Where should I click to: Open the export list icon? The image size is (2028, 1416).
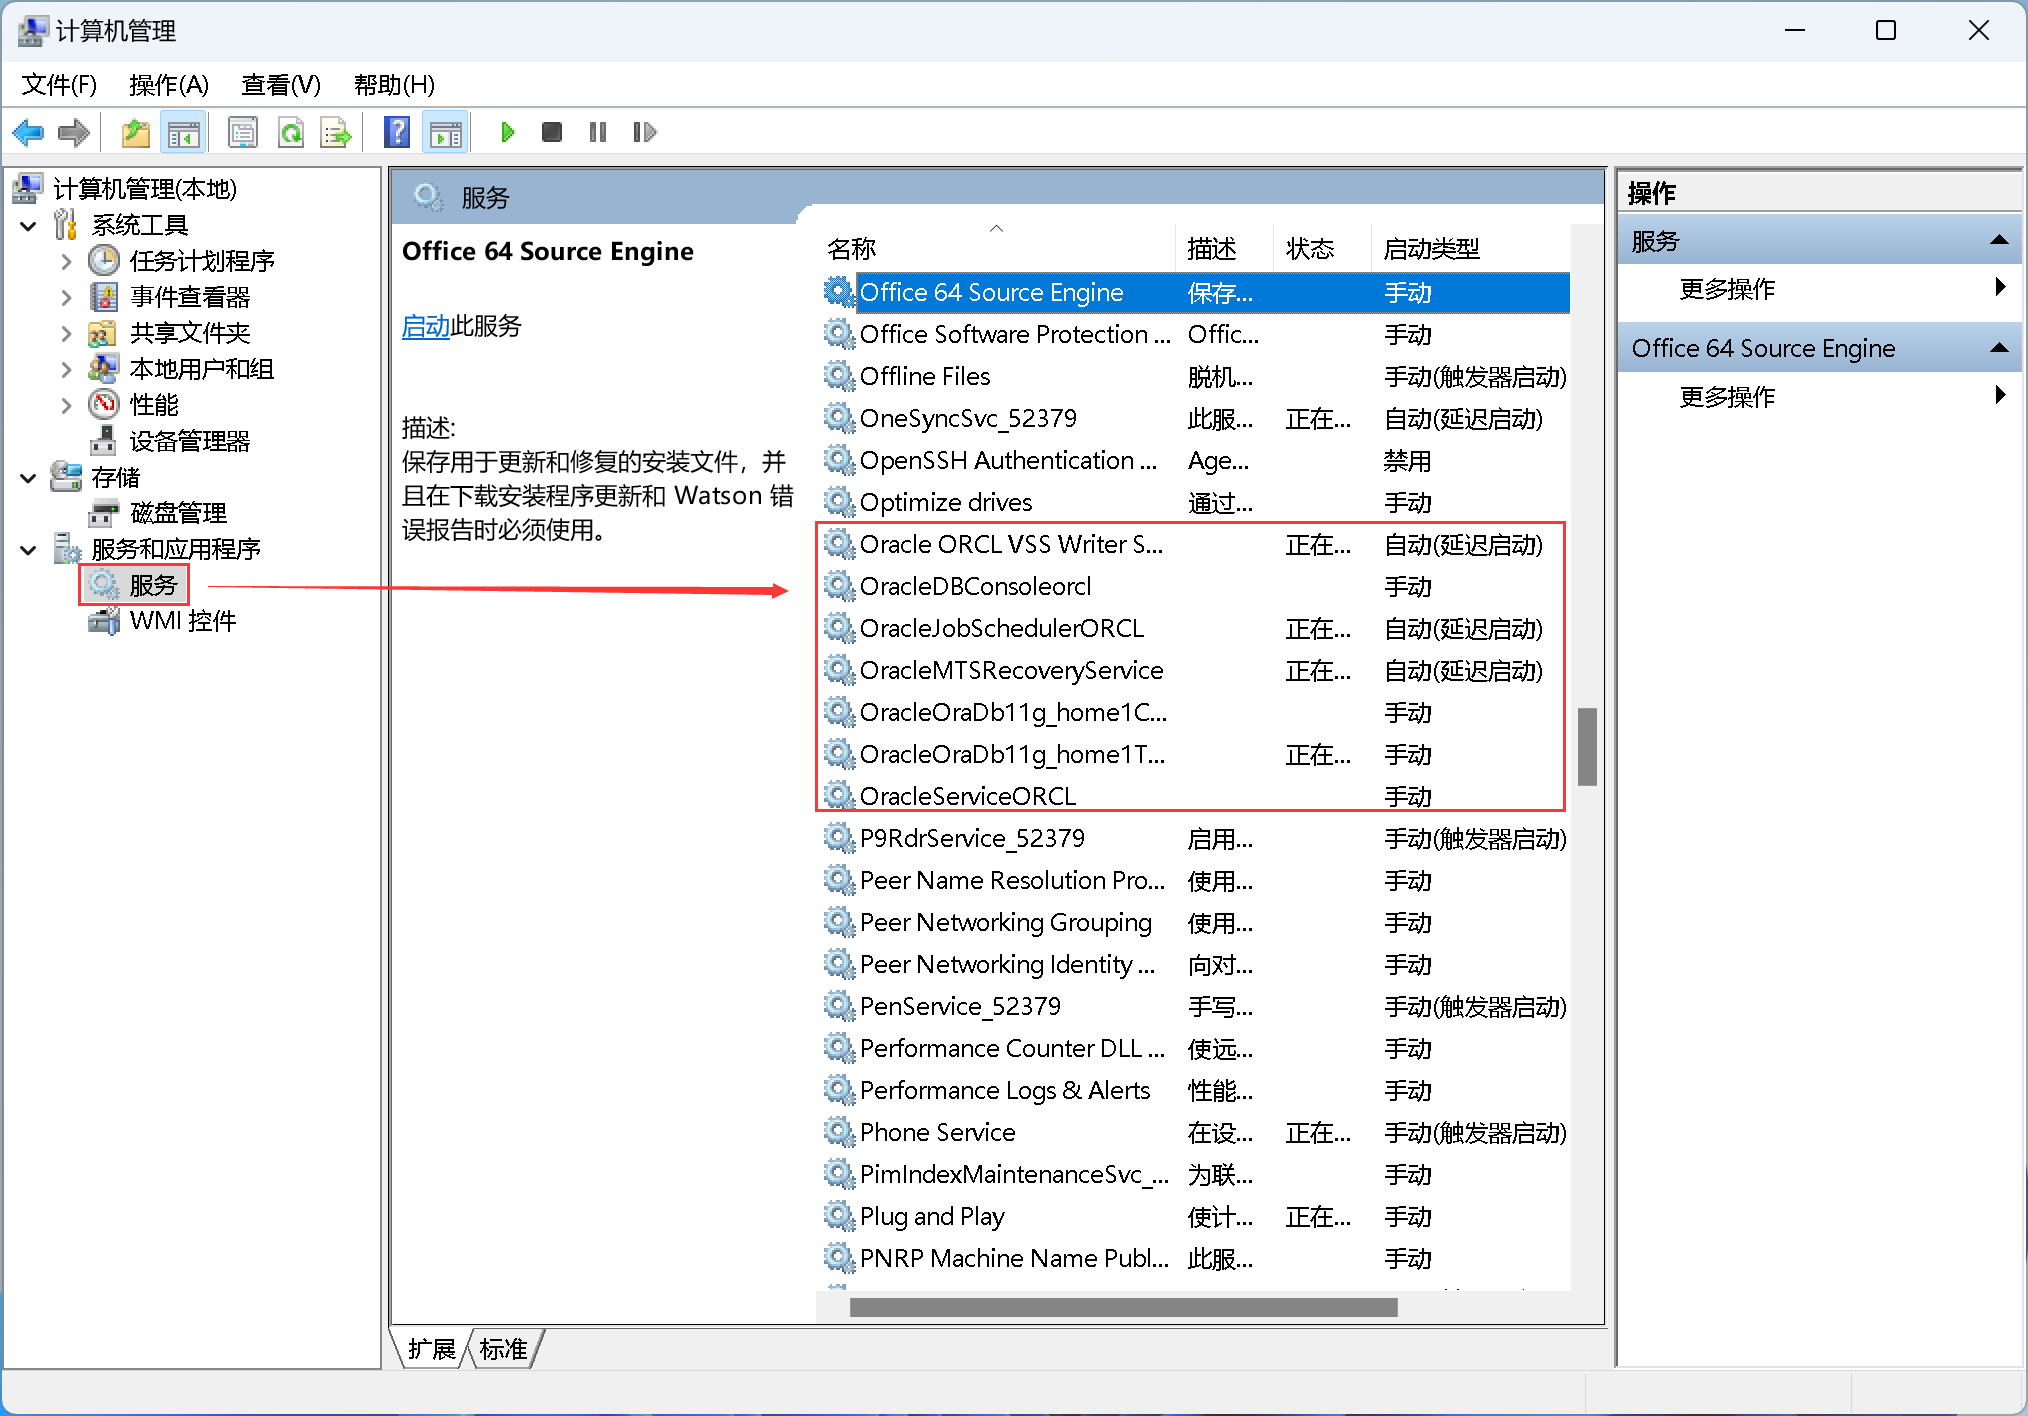click(335, 132)
